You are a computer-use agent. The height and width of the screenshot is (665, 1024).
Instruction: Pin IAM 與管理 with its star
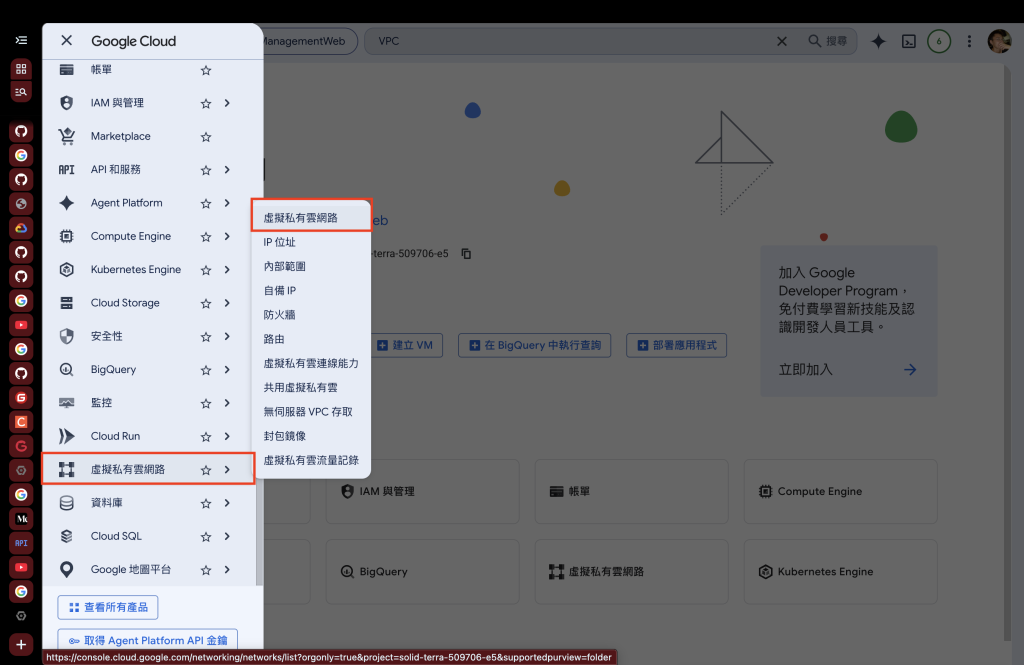click(206, 103)
